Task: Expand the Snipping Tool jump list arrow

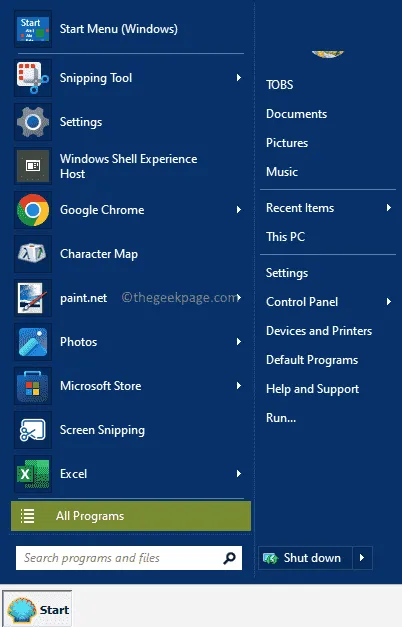Action: [239, 78]
